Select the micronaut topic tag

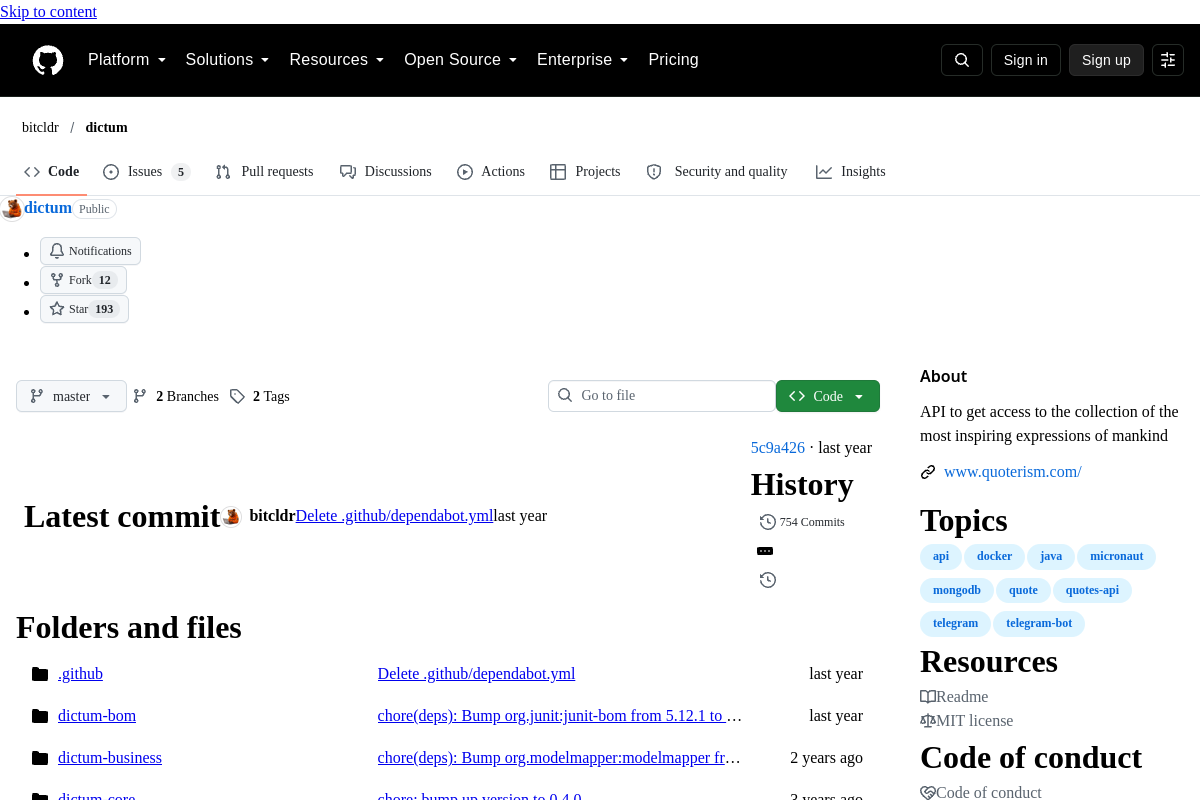(1116, 557)
